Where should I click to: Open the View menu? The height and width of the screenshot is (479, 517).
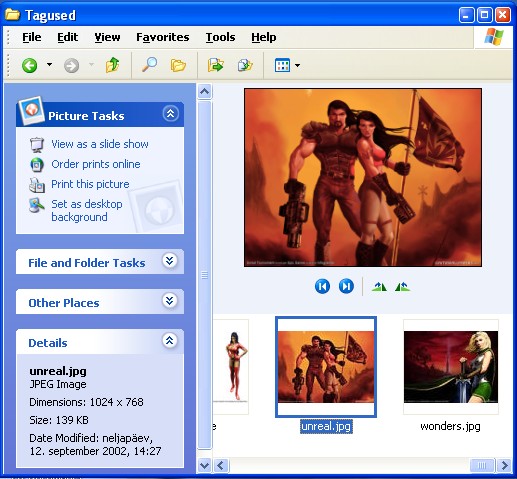[x=107, y=37]
